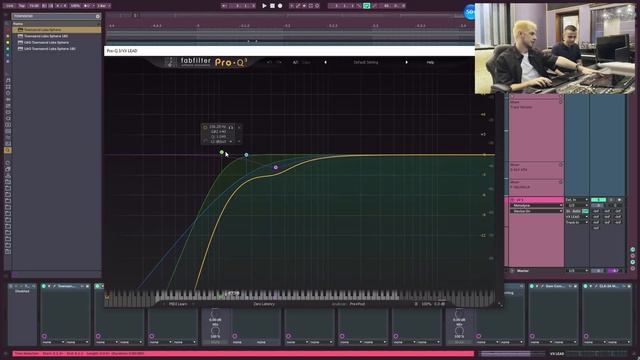Open the Default Setting preset menu
640x360 pixels.
coord(366,62)
